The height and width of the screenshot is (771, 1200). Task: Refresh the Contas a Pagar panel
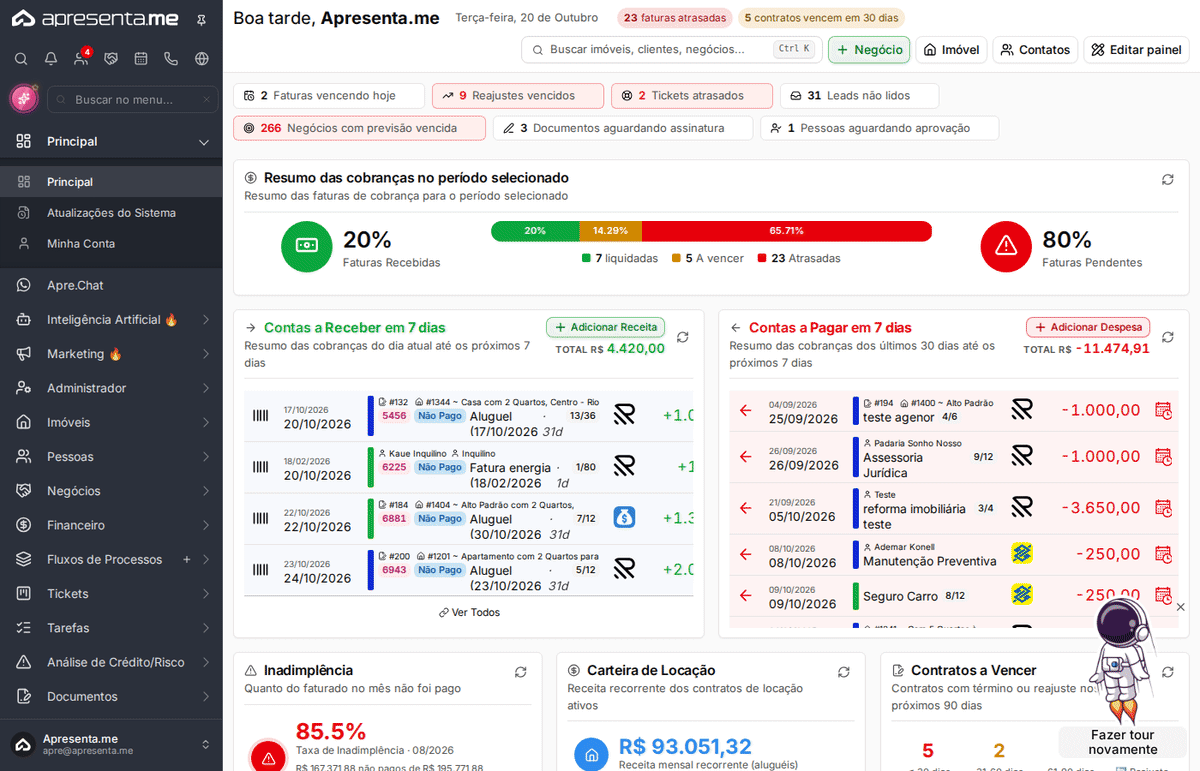(x=1167, y=337)
